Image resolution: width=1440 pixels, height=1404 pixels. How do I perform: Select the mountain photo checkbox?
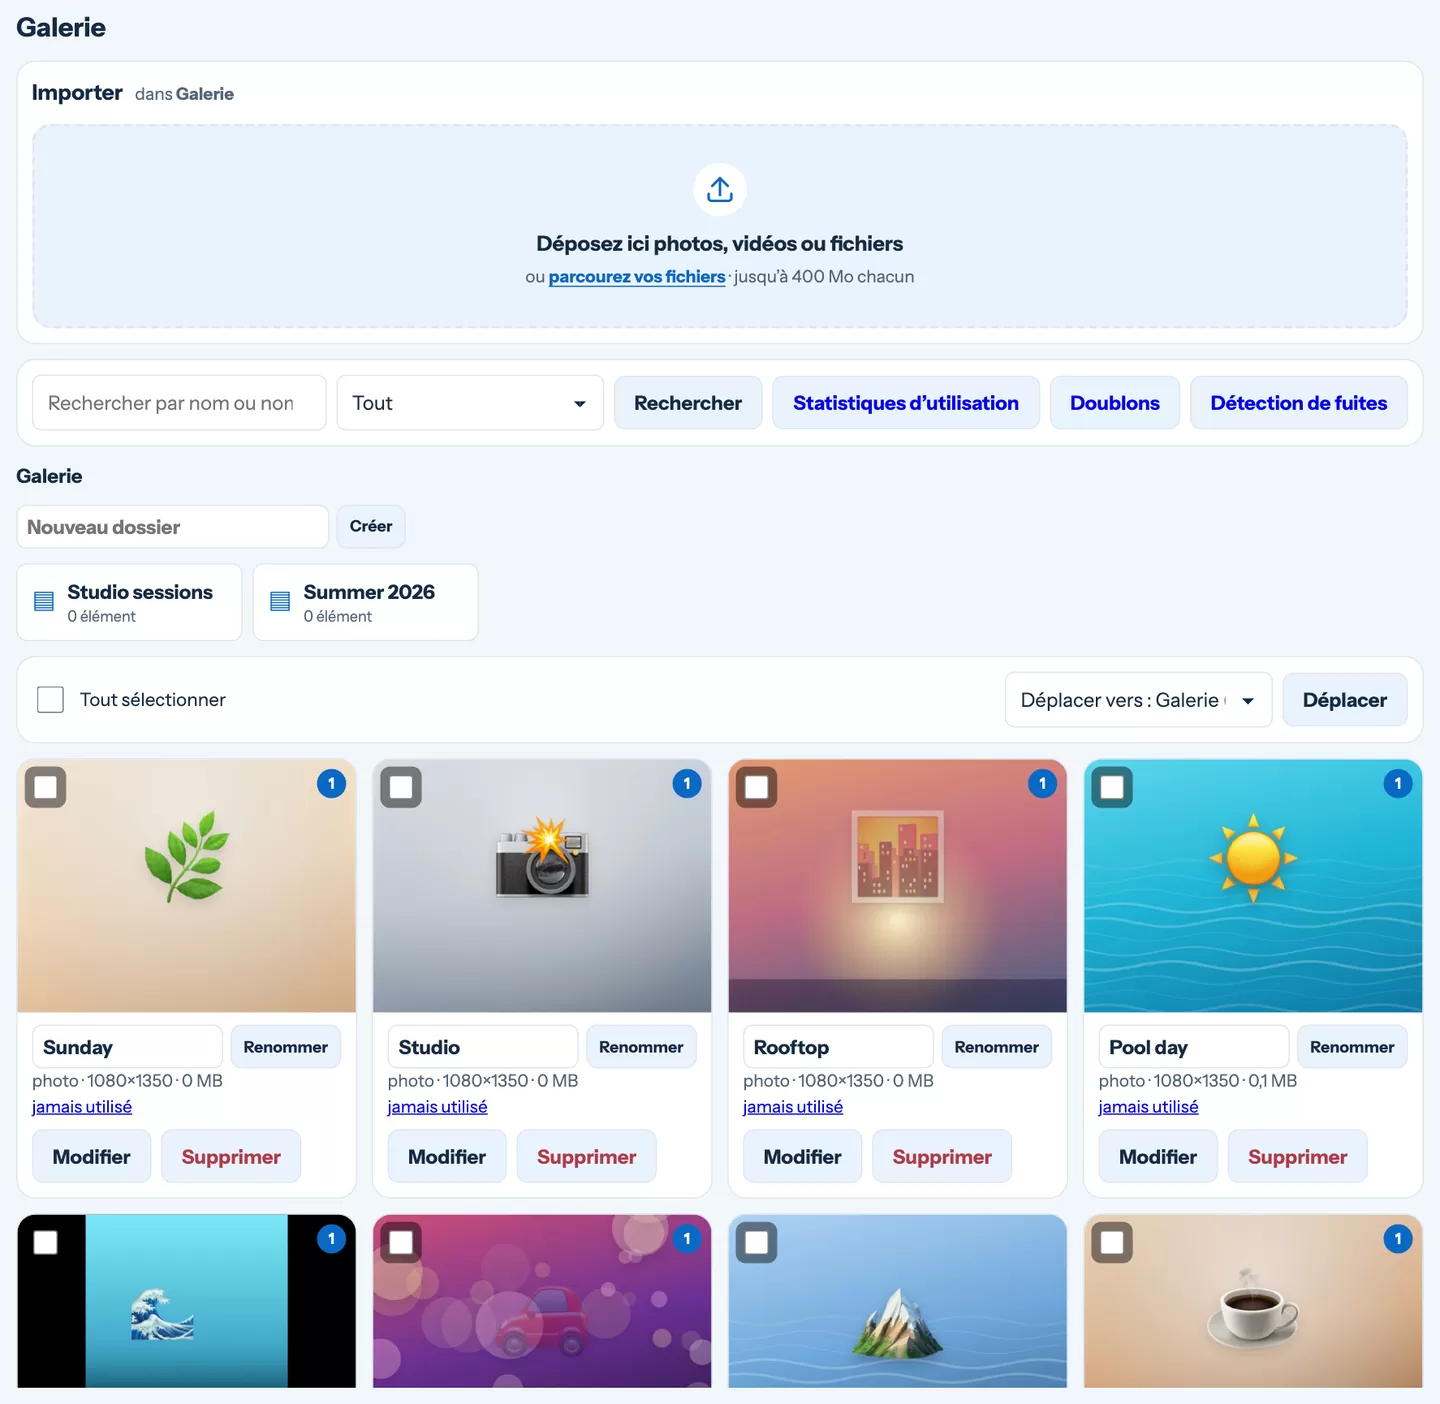[757, 1243]
